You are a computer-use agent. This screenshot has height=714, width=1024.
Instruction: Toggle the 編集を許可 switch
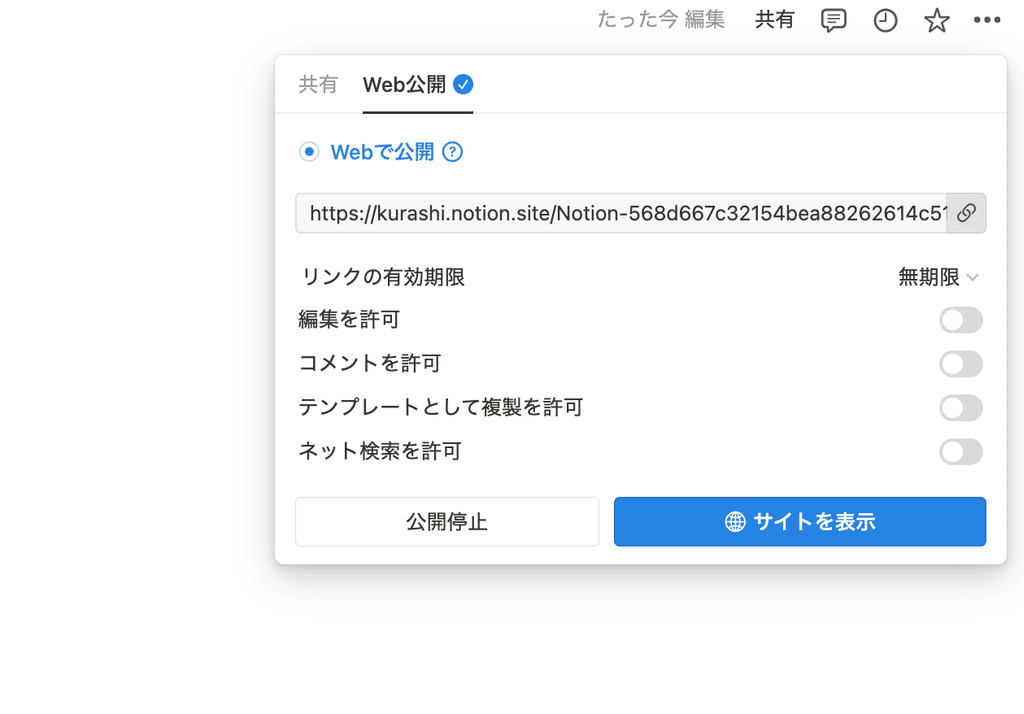point(961,320)
